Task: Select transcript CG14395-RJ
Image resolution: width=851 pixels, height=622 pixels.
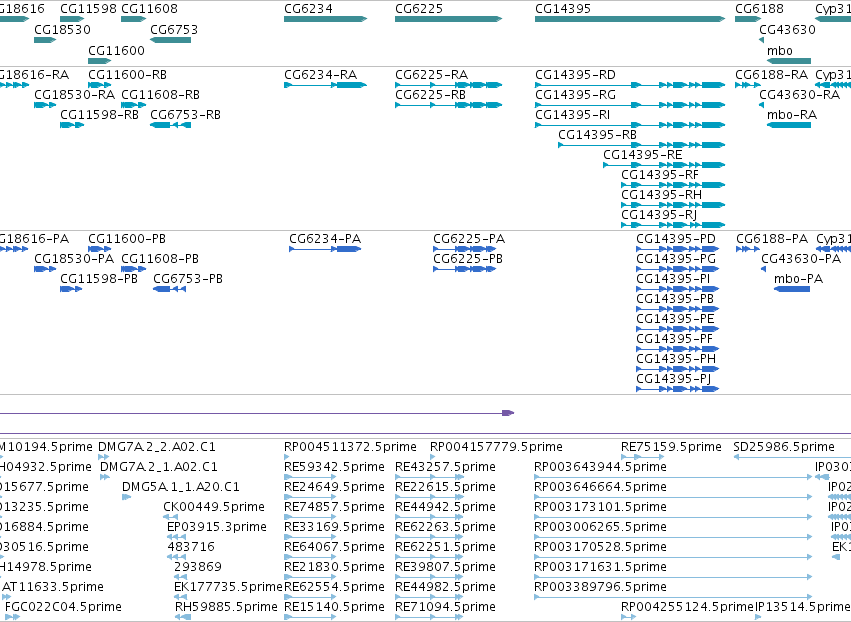Action: [673, 225]
